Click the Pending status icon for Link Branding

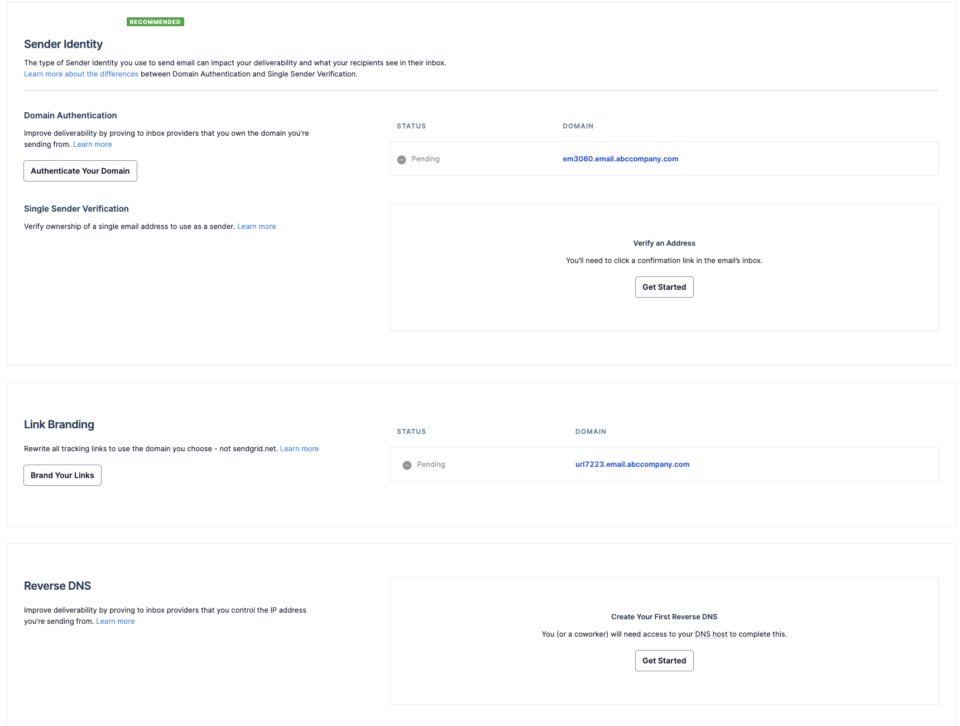point(407,465)
